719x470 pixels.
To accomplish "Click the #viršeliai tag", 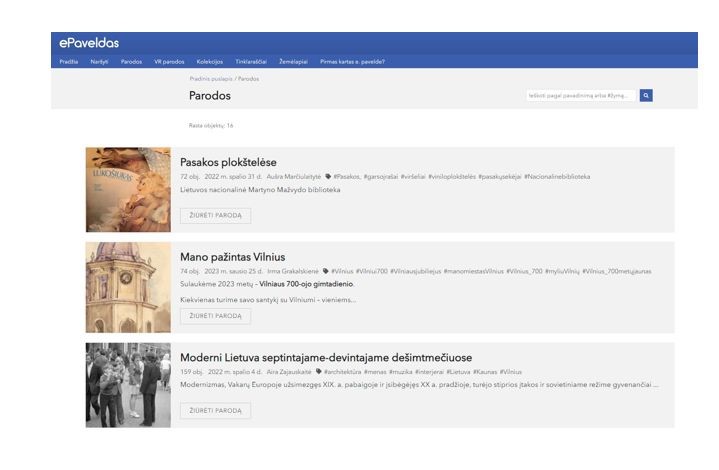I will coord(413,177).
